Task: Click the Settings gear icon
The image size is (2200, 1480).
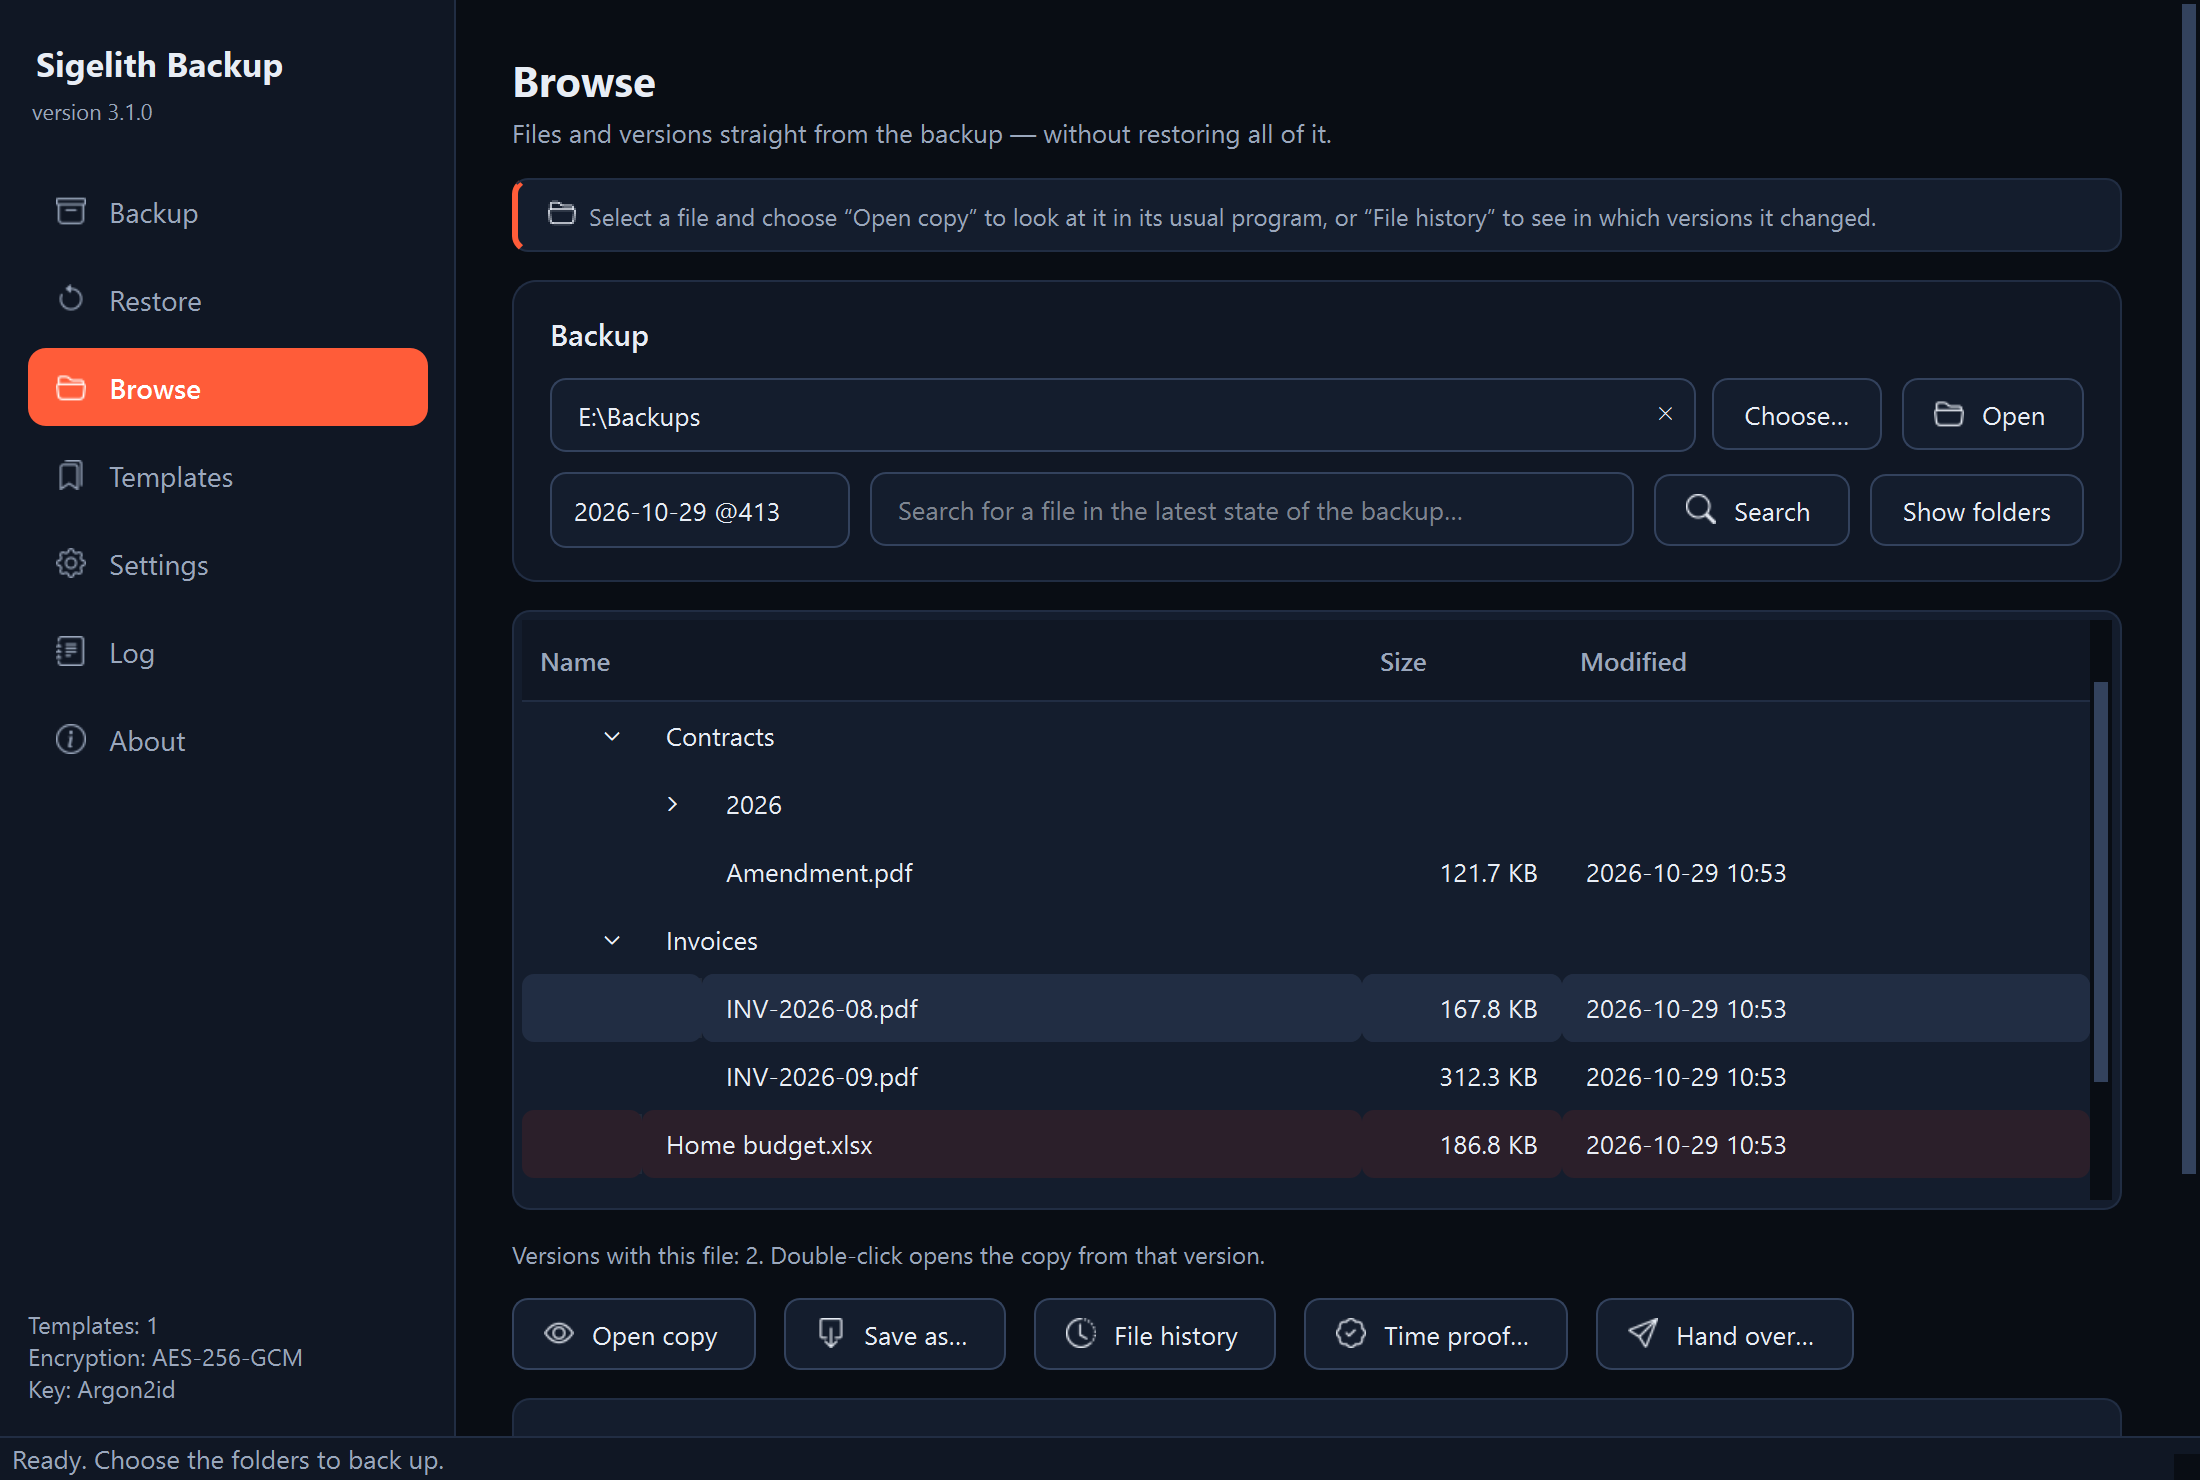Action: pyautogui.click(x=71, y=564)
